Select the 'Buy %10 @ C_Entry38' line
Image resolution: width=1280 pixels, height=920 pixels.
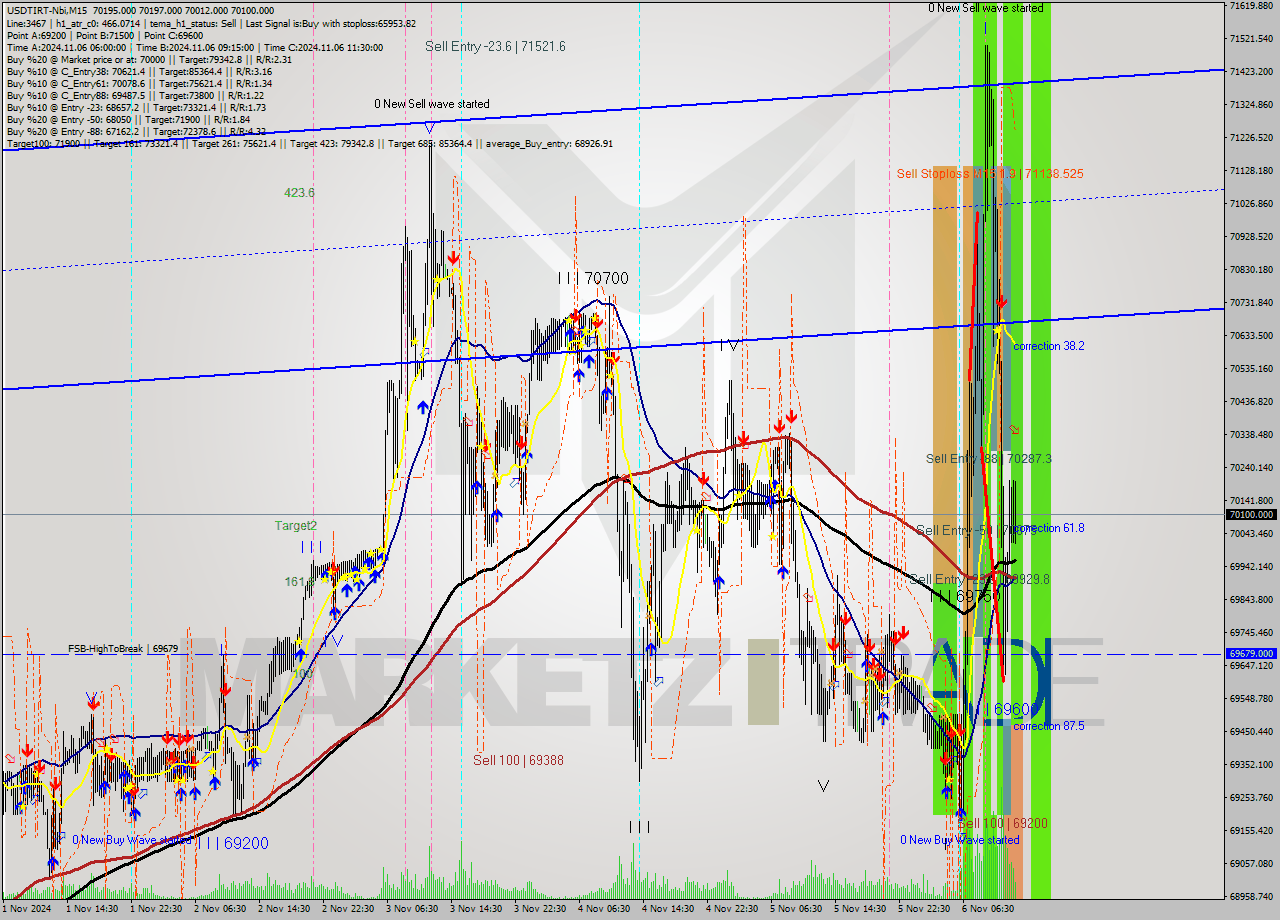click(139, 71)
